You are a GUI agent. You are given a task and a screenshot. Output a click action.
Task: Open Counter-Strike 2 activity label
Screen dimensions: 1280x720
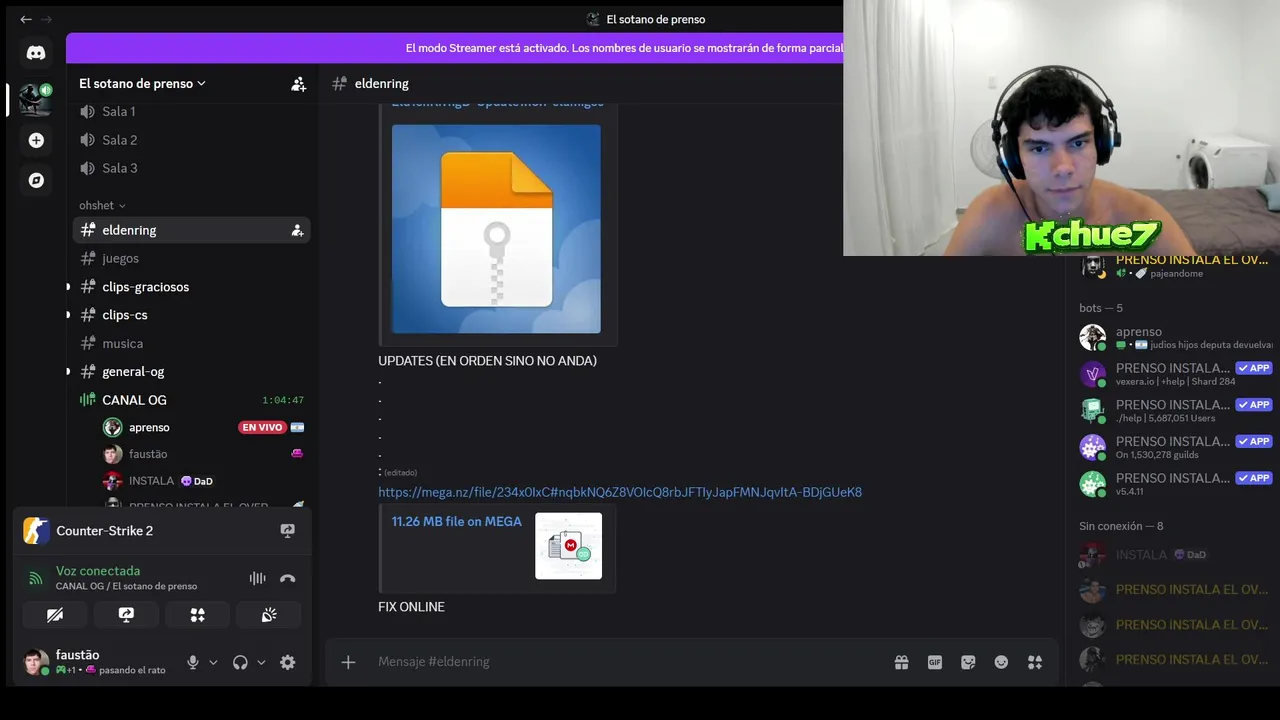pos(105,531)
